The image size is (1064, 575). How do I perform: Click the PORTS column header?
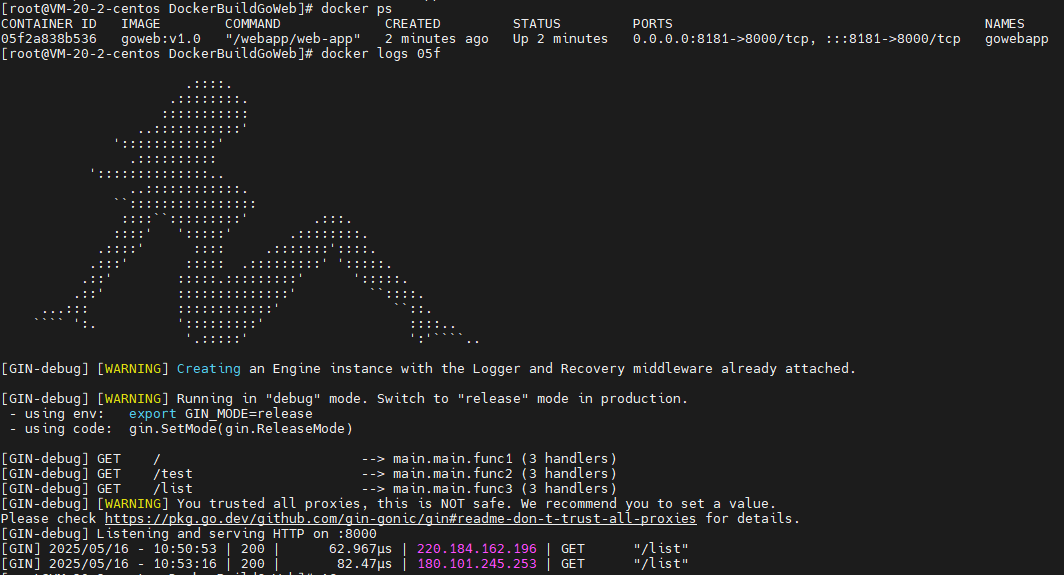[x=652, y=24]
